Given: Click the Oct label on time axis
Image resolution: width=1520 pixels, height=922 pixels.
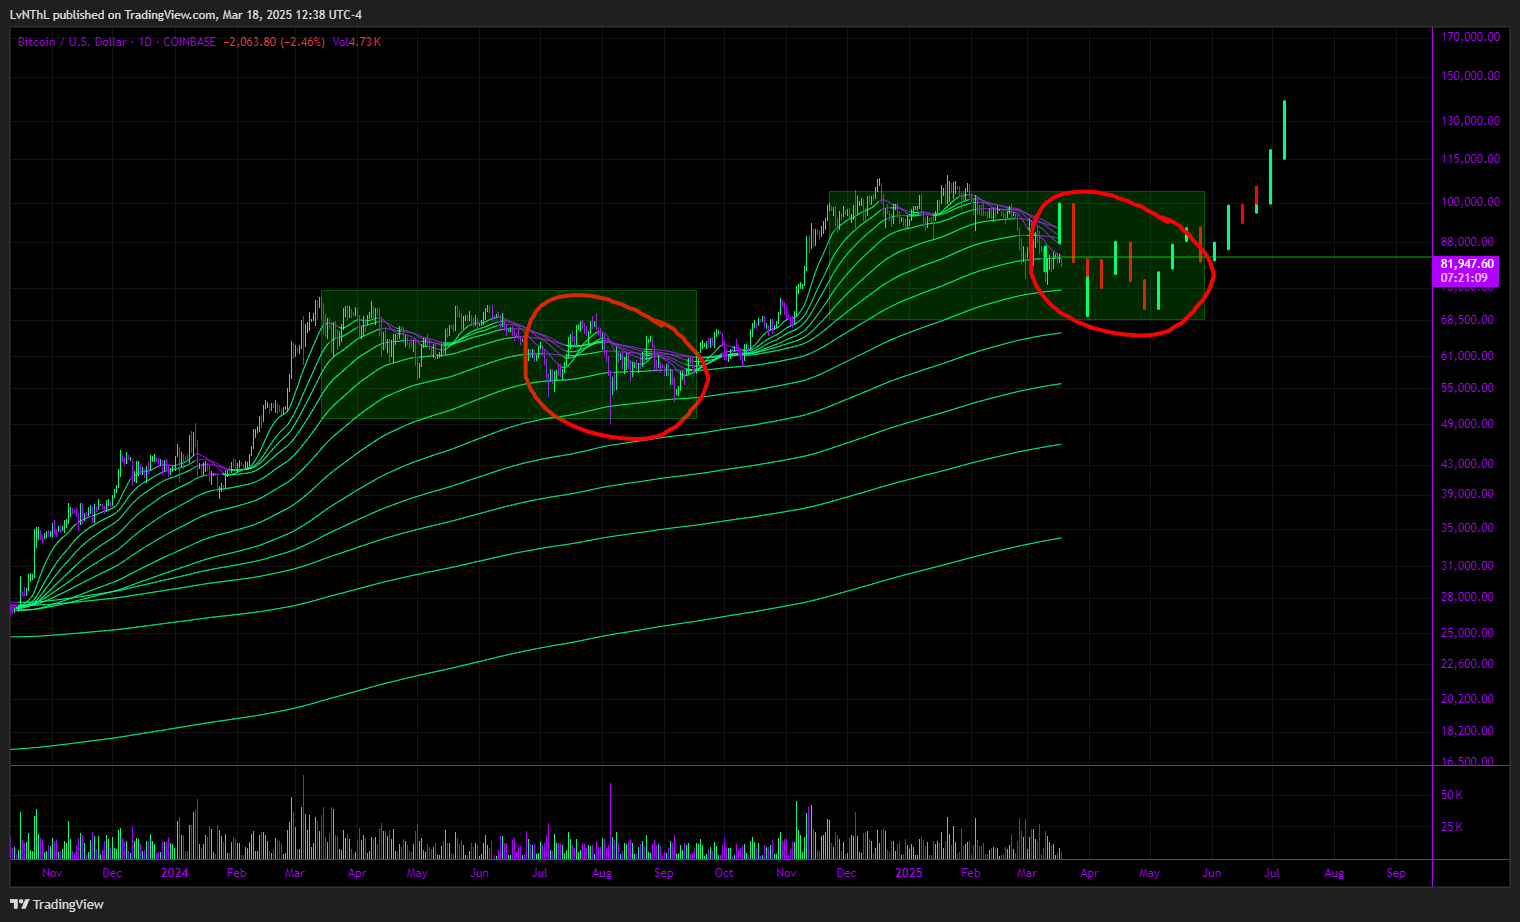Looking at the screenshot, I should tap(724, 873).
